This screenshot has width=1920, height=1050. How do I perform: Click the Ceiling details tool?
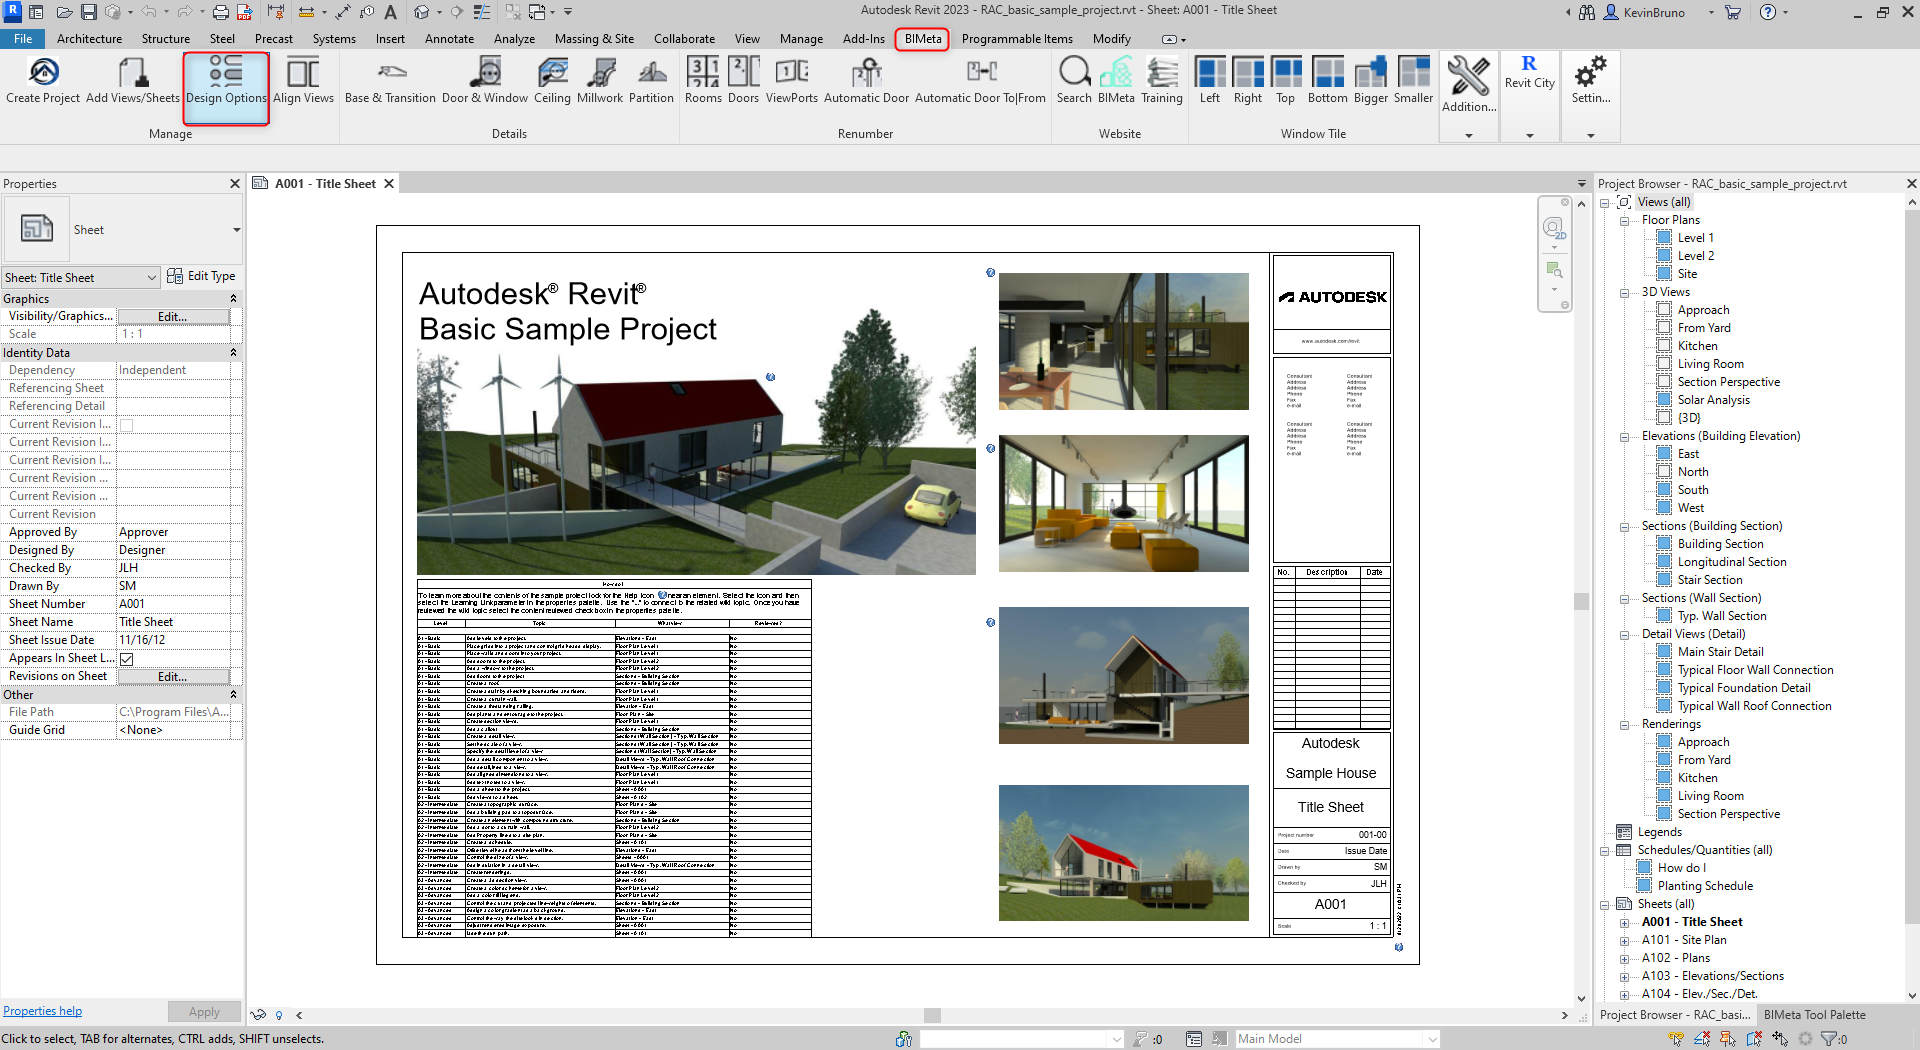pos(552,80)
